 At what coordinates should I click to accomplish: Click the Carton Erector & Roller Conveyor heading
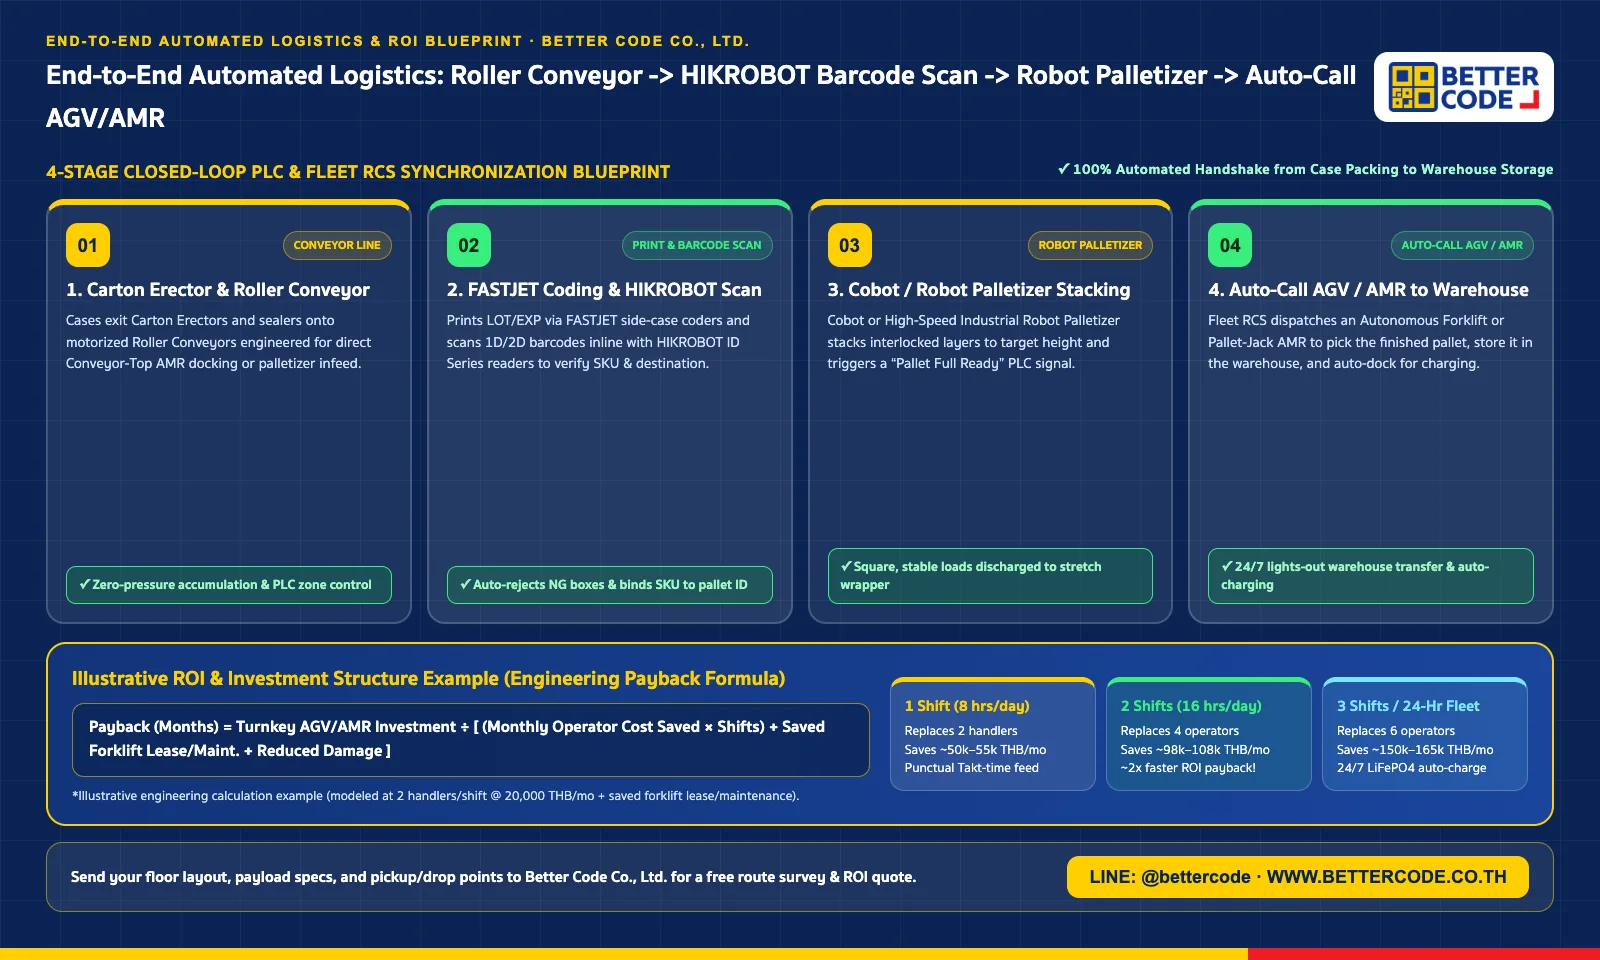pos(218,290)
